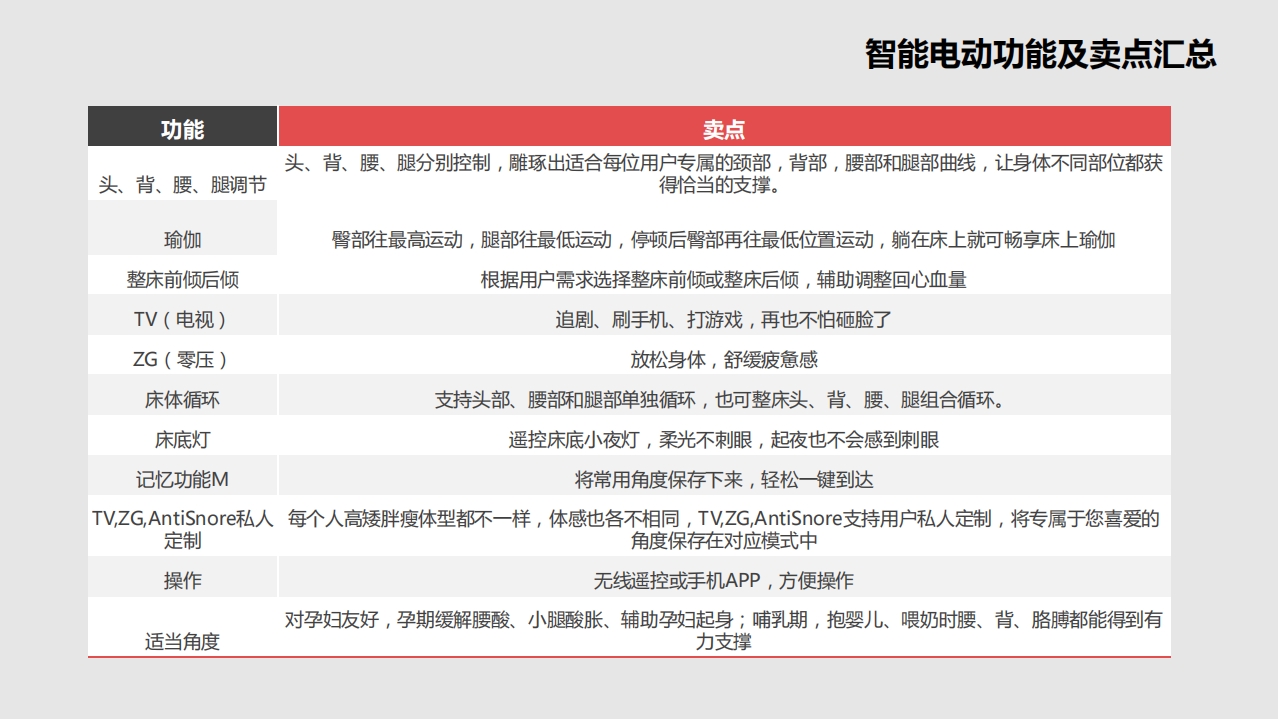Click the slide title 智能电动功能及卖点汇总
This screenshot has height=719, width=1278.
pyautogui.click(x=1040, y=54)
